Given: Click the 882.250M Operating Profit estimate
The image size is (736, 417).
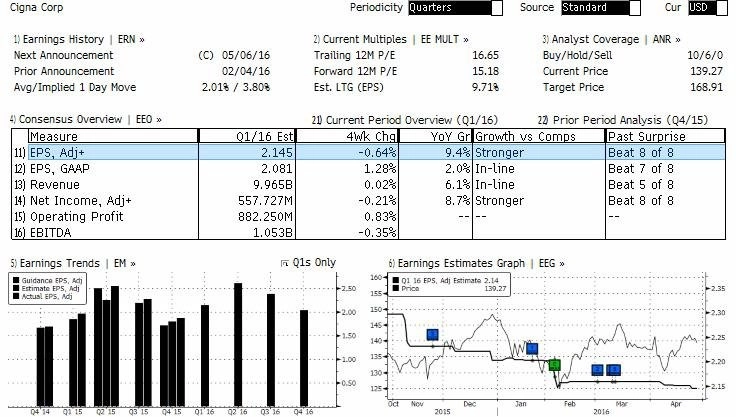Looking at the screenshot, I should pos(265,216).
